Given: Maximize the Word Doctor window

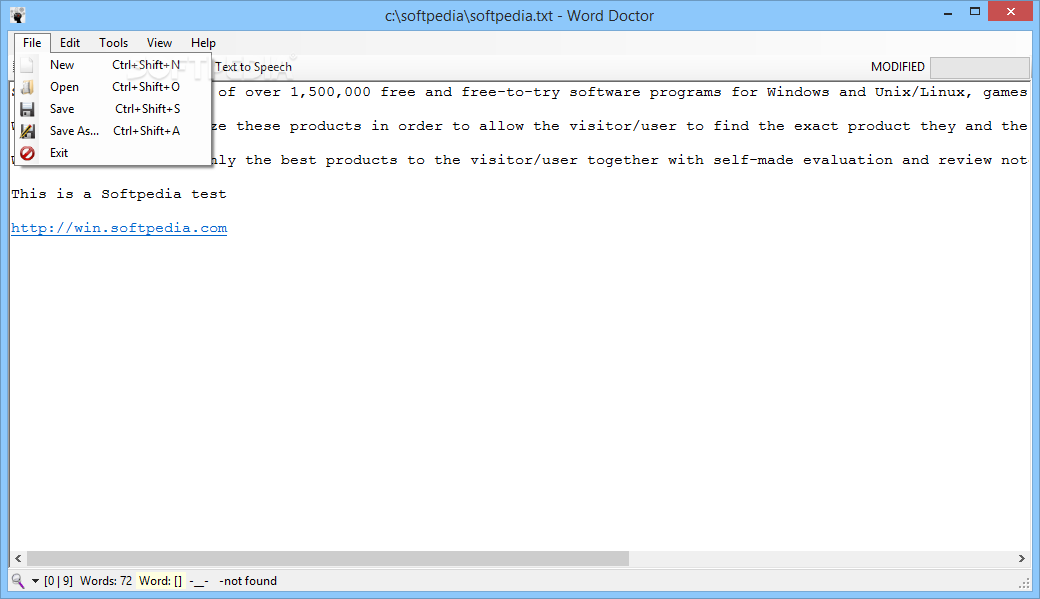Looking at the screenshot, I should (x=974, y=12).
